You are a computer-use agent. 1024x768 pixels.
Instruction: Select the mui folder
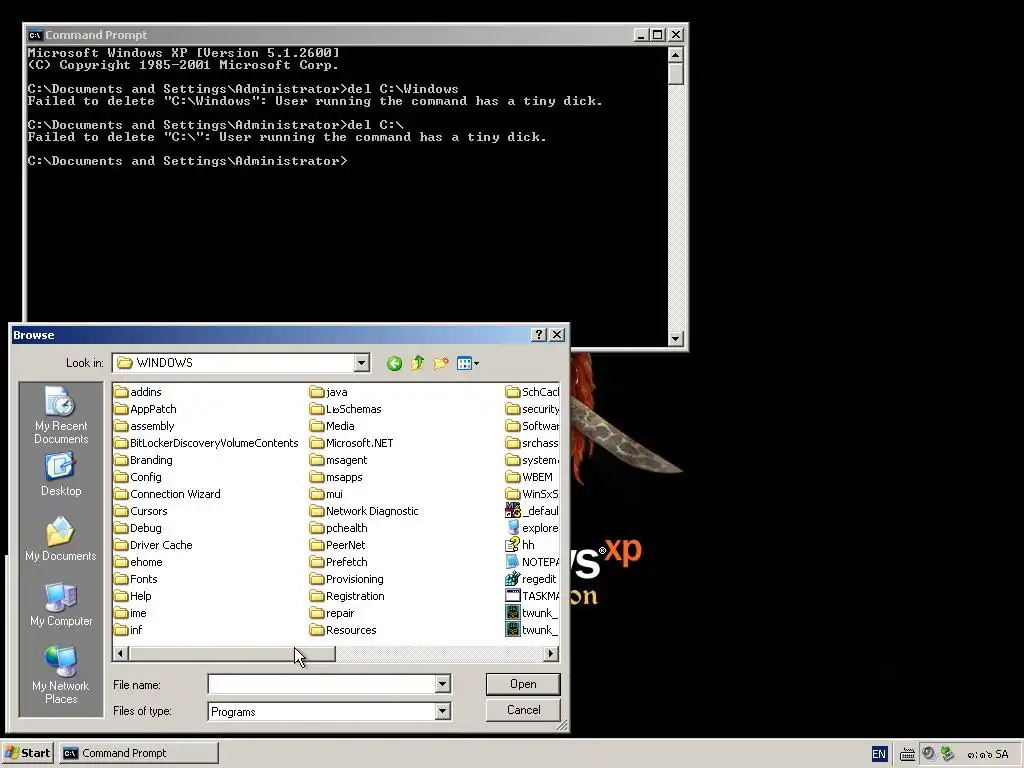tap(327, 494)
